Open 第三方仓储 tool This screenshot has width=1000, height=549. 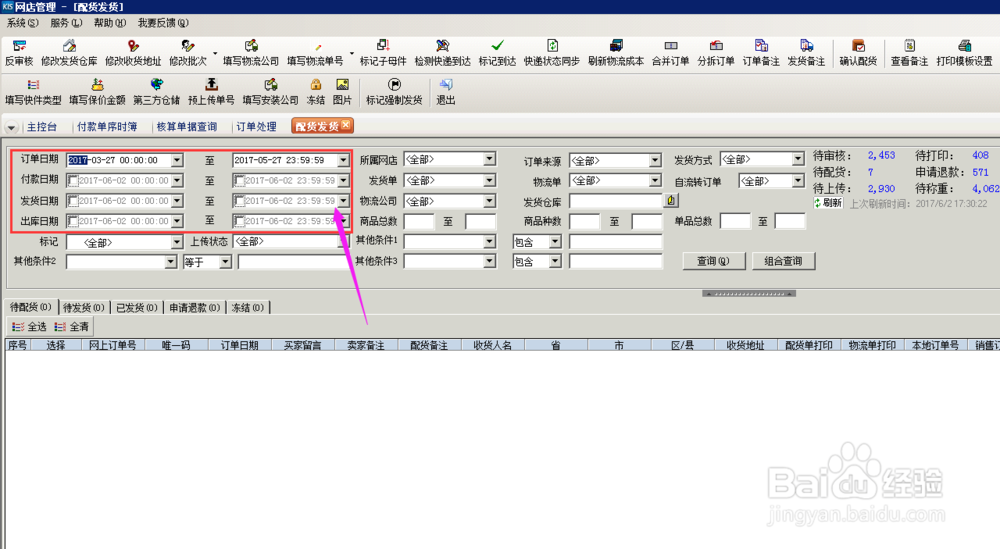tap(156, 92)
